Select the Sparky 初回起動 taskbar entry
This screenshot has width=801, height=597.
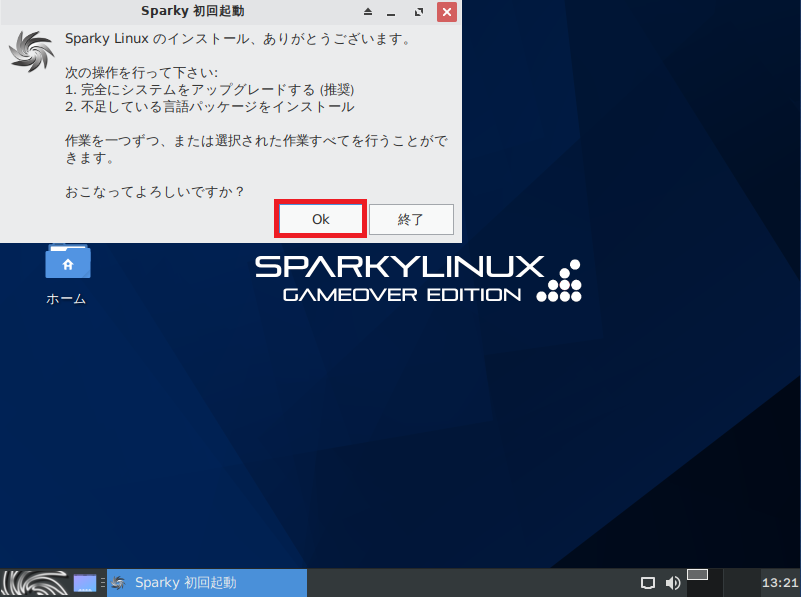click(207, 583)
